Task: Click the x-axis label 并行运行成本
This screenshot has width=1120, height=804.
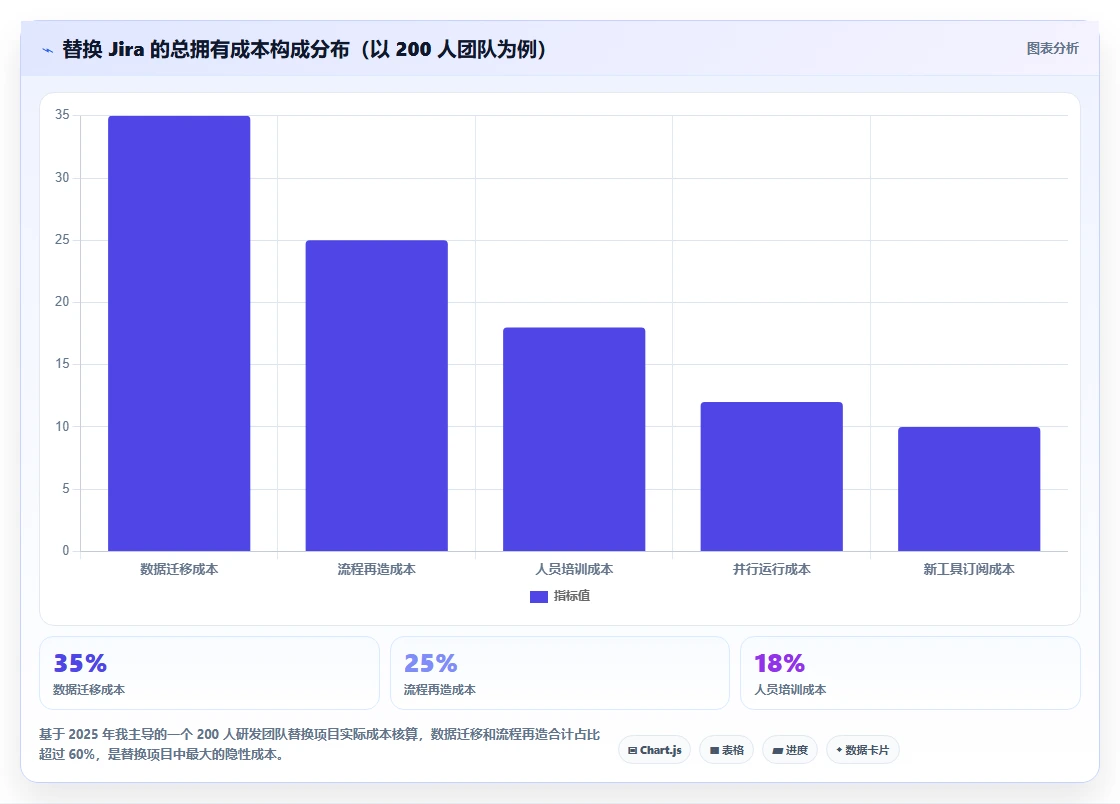Action: click(771, 570)
